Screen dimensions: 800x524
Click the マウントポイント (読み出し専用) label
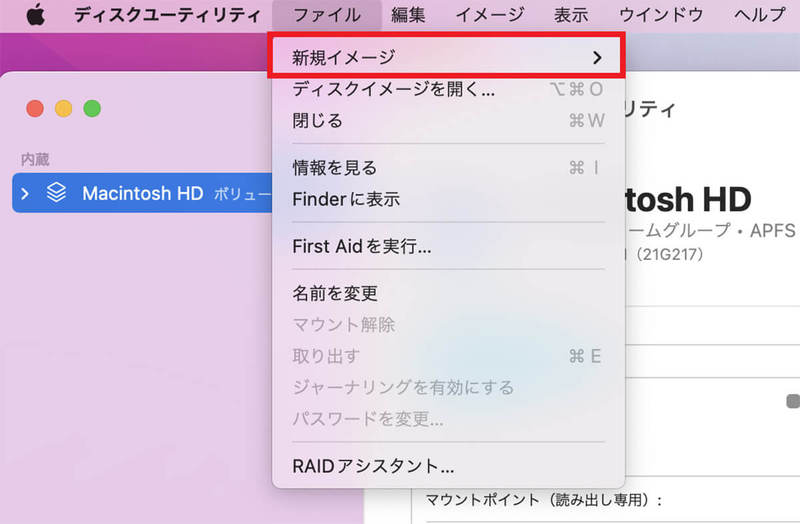(x=543, y=500)
